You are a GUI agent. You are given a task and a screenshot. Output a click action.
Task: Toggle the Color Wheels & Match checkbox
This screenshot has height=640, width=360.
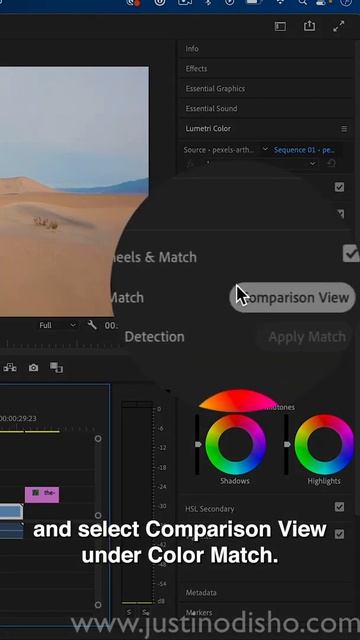click(x=351, y=253)
